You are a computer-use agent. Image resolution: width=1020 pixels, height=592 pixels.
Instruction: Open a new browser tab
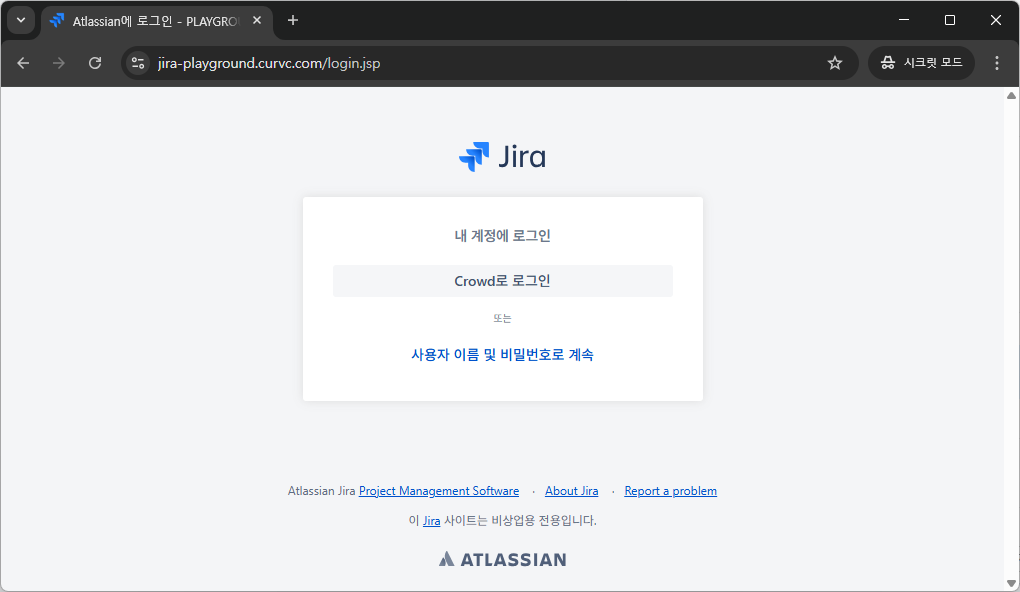tap(293, 20)
